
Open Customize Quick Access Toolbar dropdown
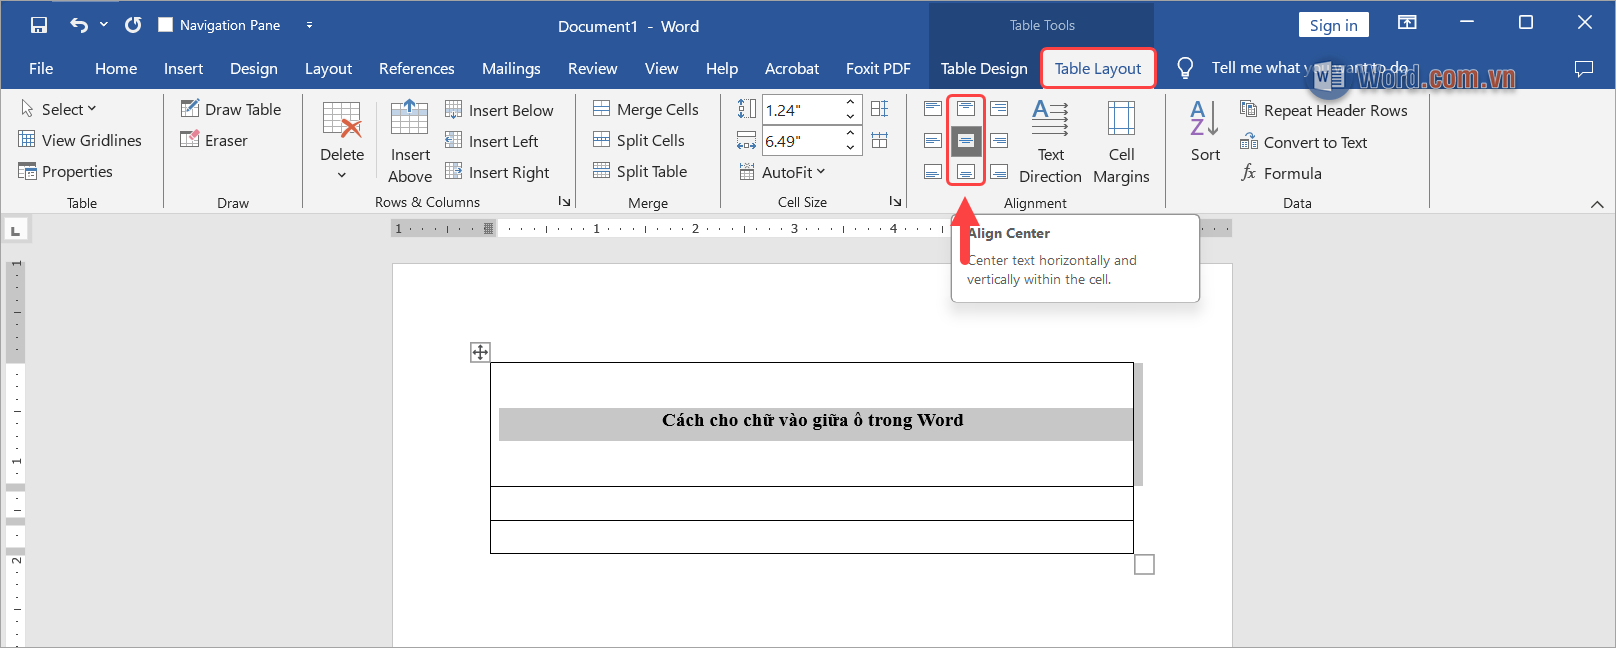[309, 25]
